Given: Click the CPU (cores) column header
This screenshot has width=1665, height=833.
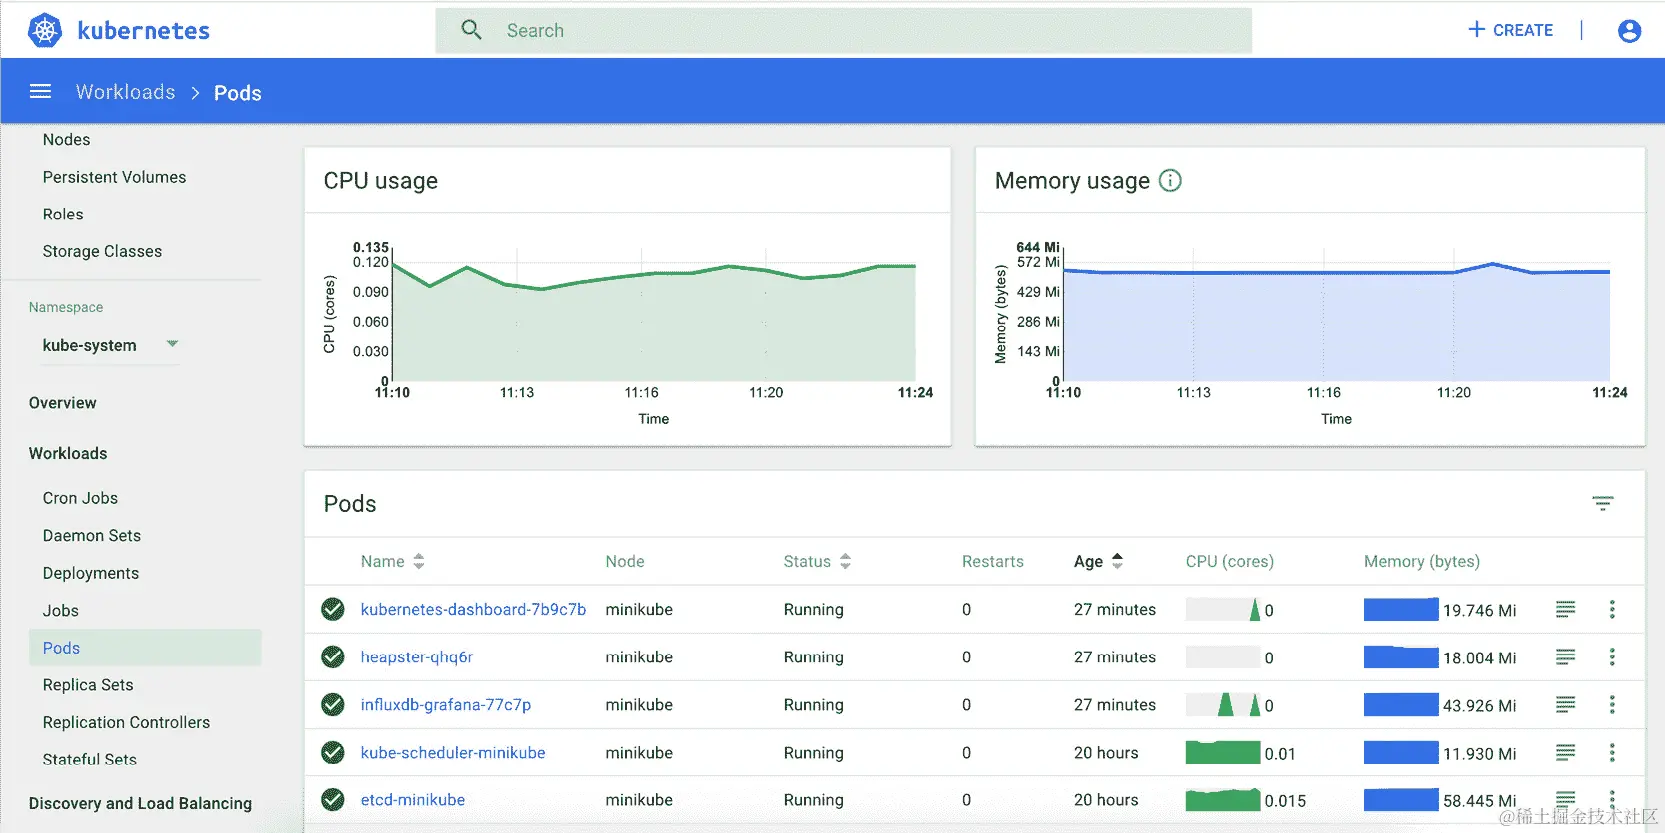Looking at the screenshot, I should pos(1230,561).
